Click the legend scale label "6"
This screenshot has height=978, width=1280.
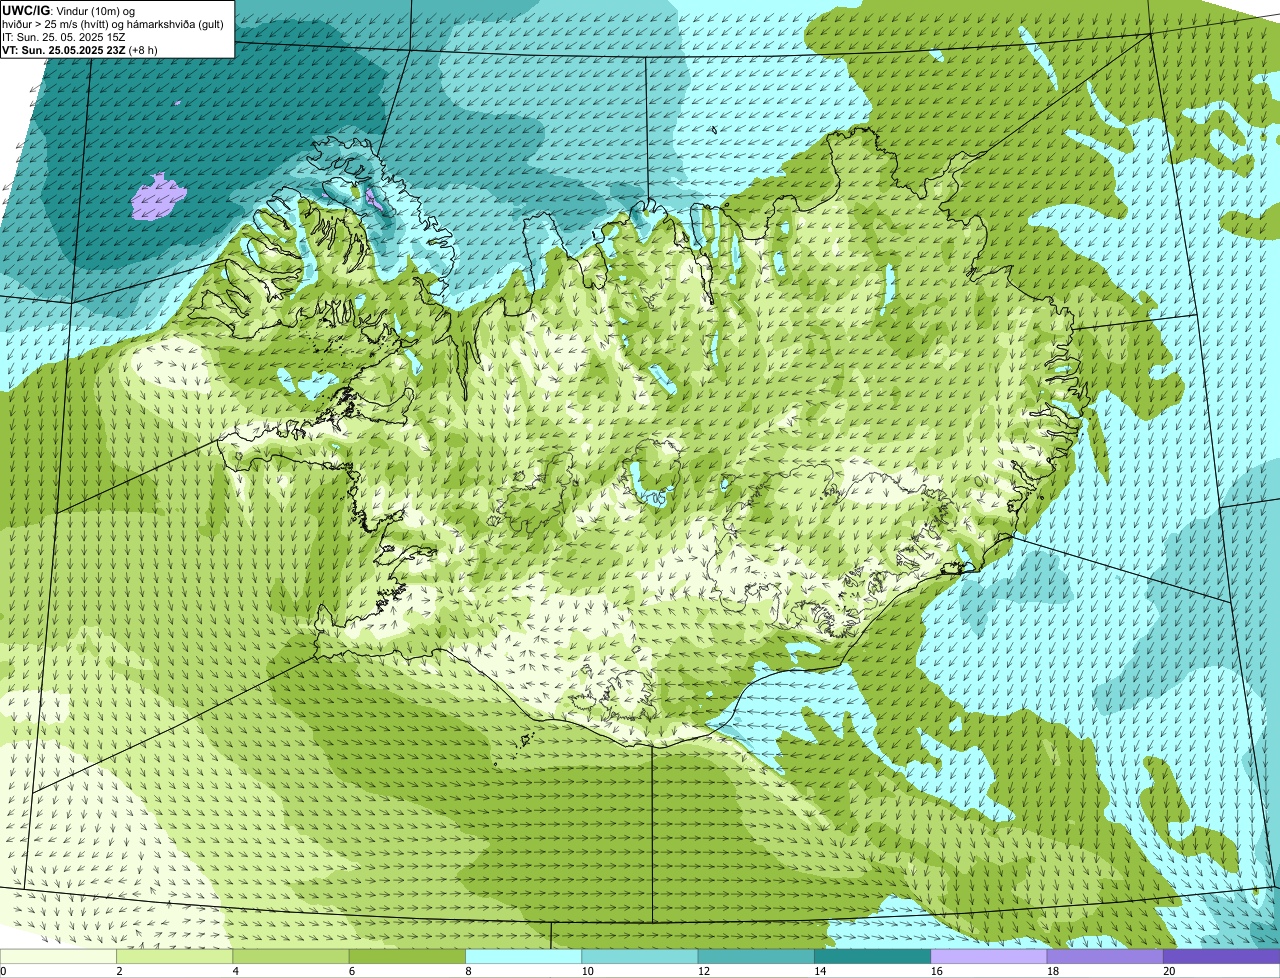(x=351, y=971)
